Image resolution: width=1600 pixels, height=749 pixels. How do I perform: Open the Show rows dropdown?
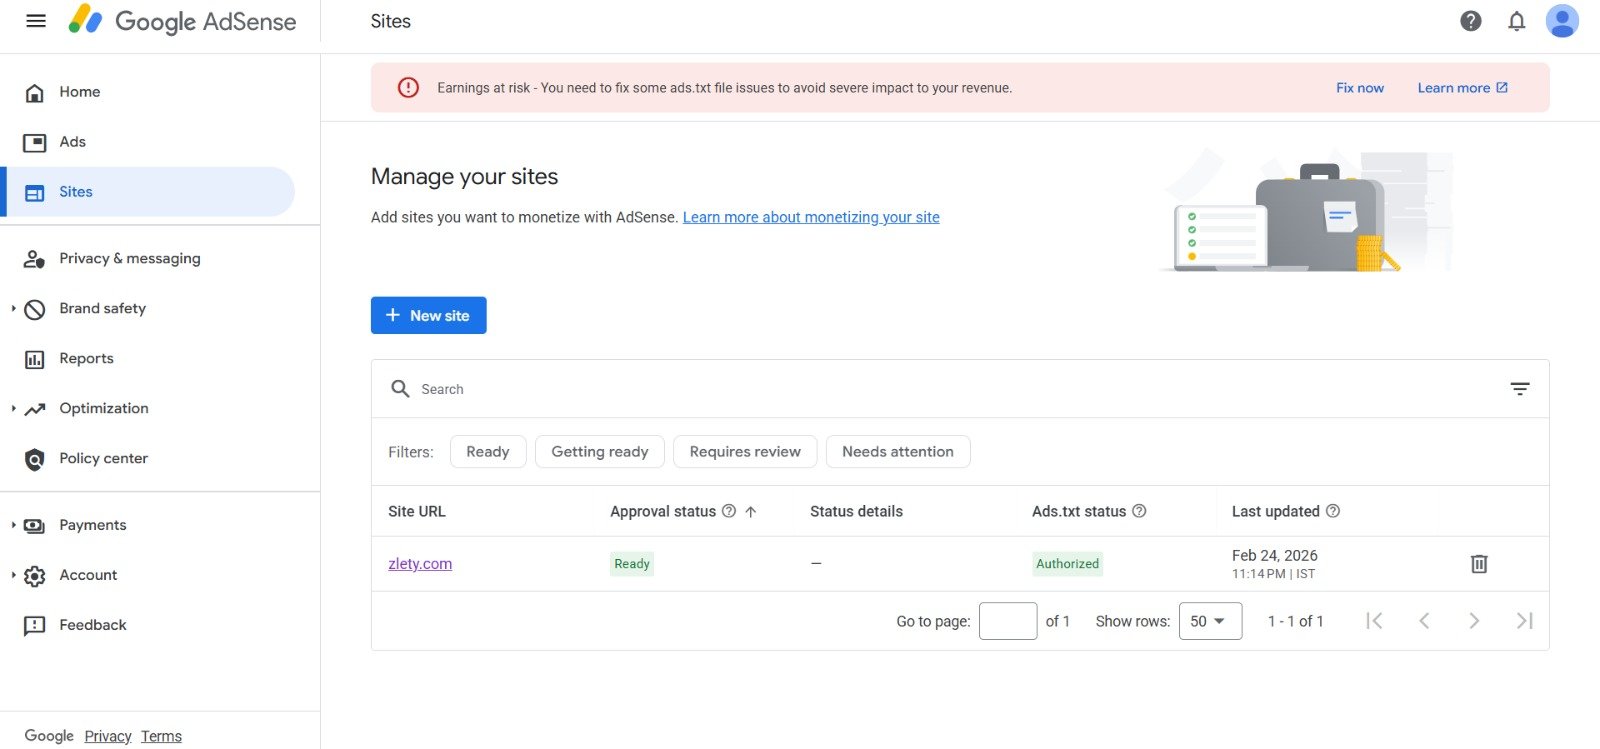pyautogui.click(x=1210, y=621)
